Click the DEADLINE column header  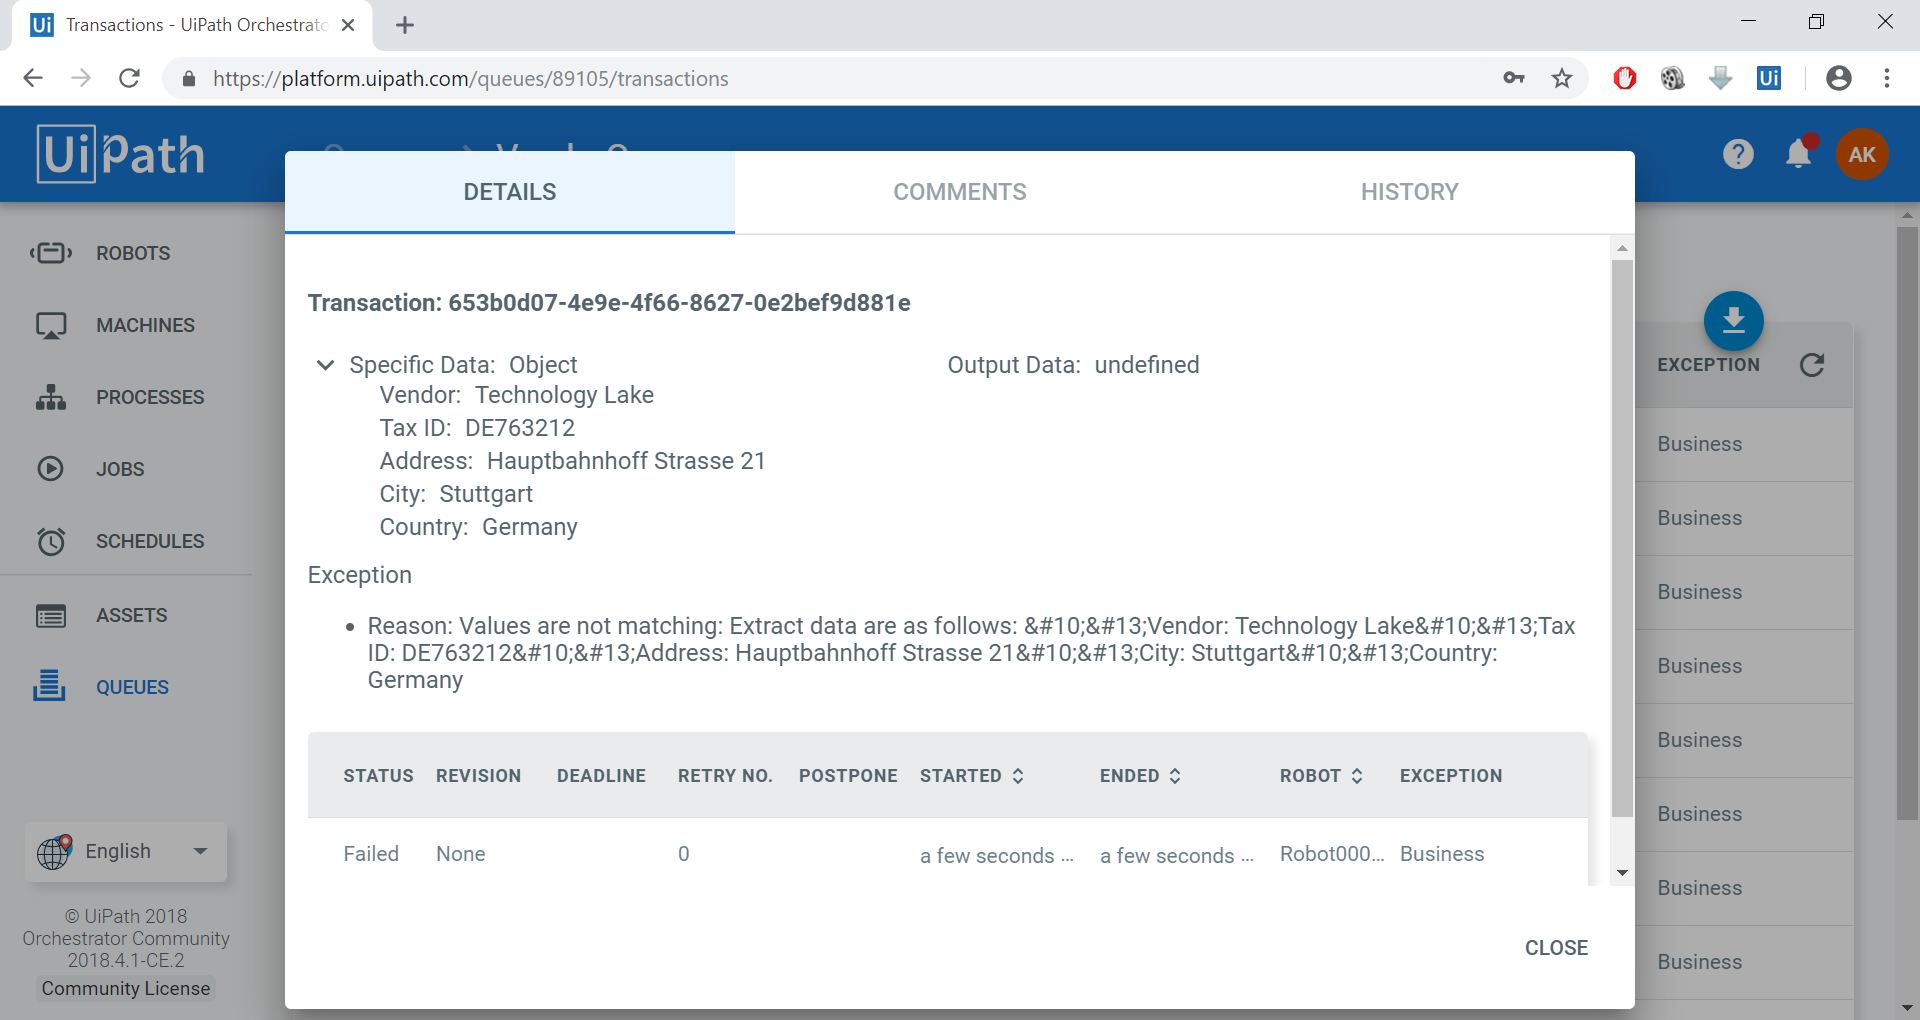click(601, 775)
